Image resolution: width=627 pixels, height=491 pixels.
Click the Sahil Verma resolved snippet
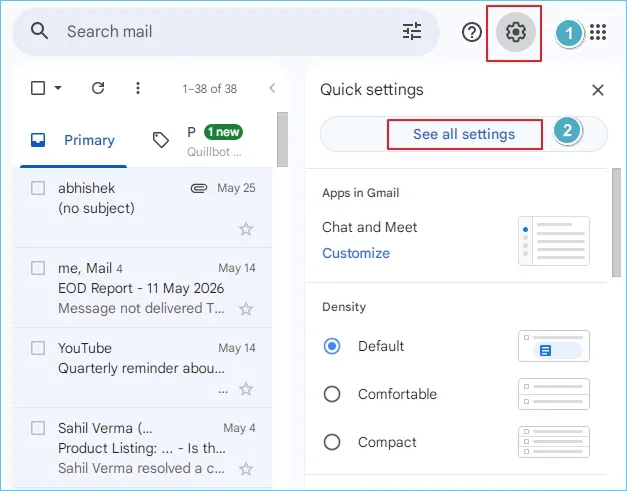pyautogui.click(x=141, y=468)
